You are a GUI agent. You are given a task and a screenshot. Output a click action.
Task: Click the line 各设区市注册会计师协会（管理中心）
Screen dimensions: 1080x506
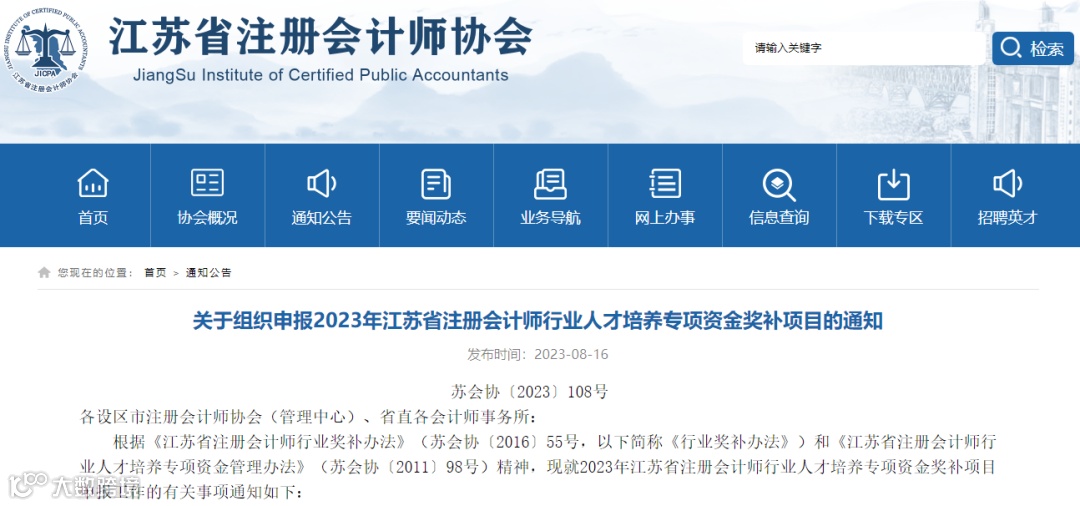pyautogui.click(x=308, y=417)
